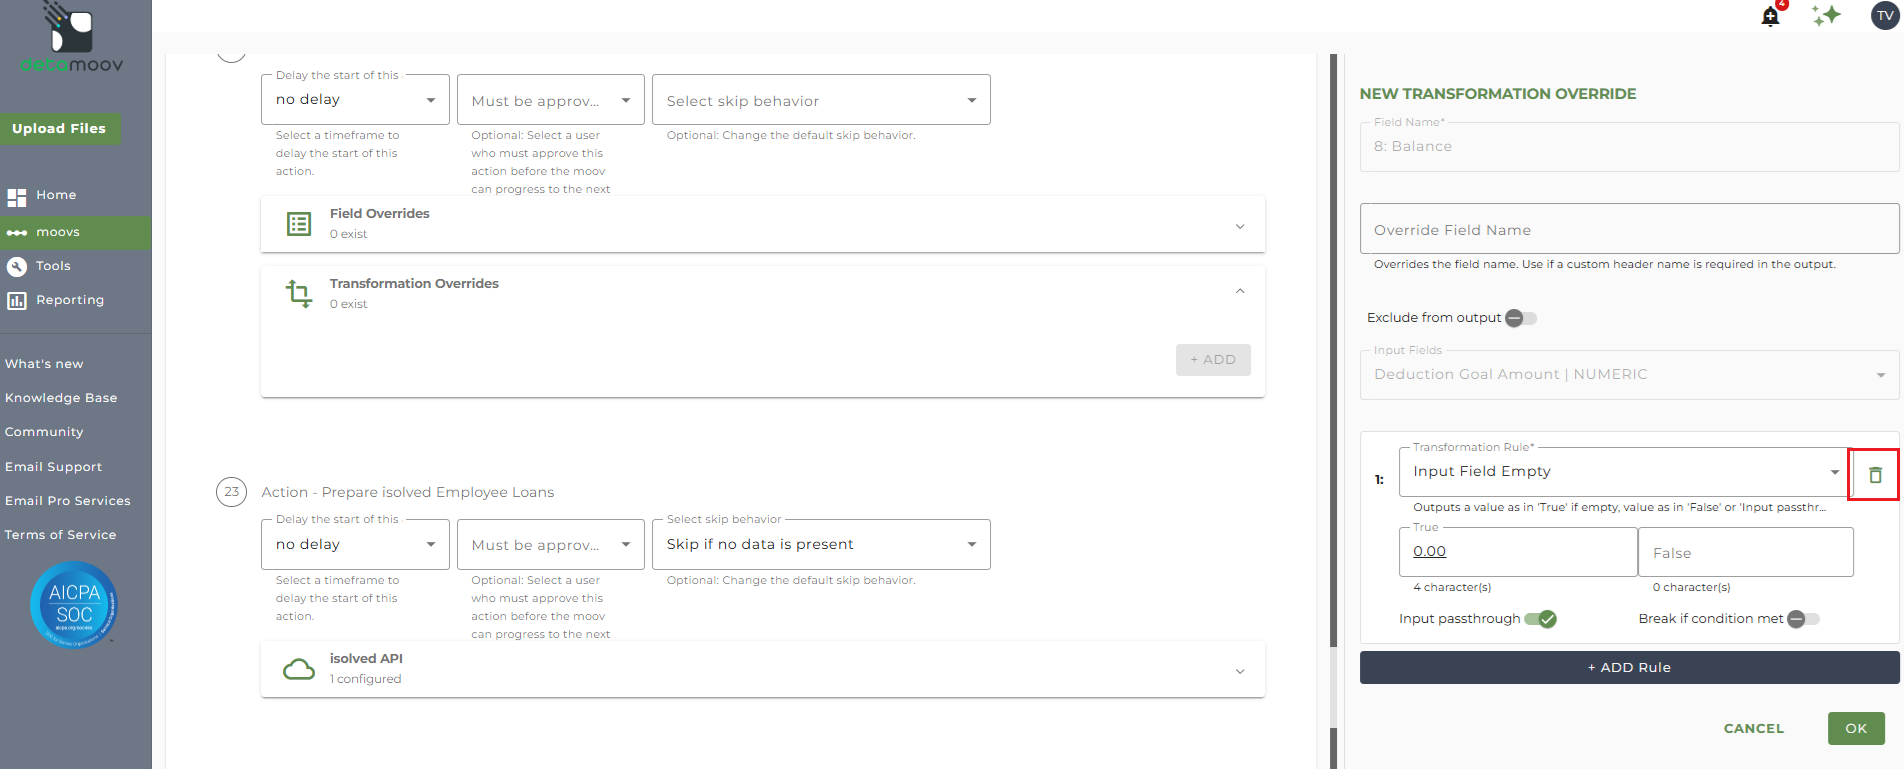Click the green OK button

(1856, 728)
